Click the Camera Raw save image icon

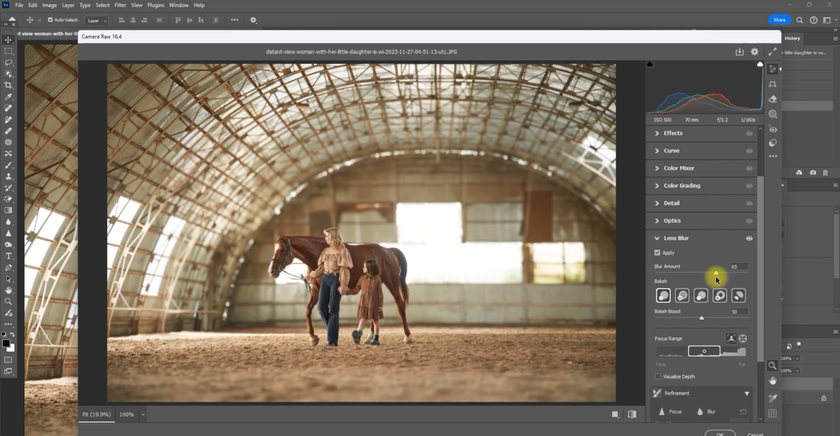[x=739, y=51]
